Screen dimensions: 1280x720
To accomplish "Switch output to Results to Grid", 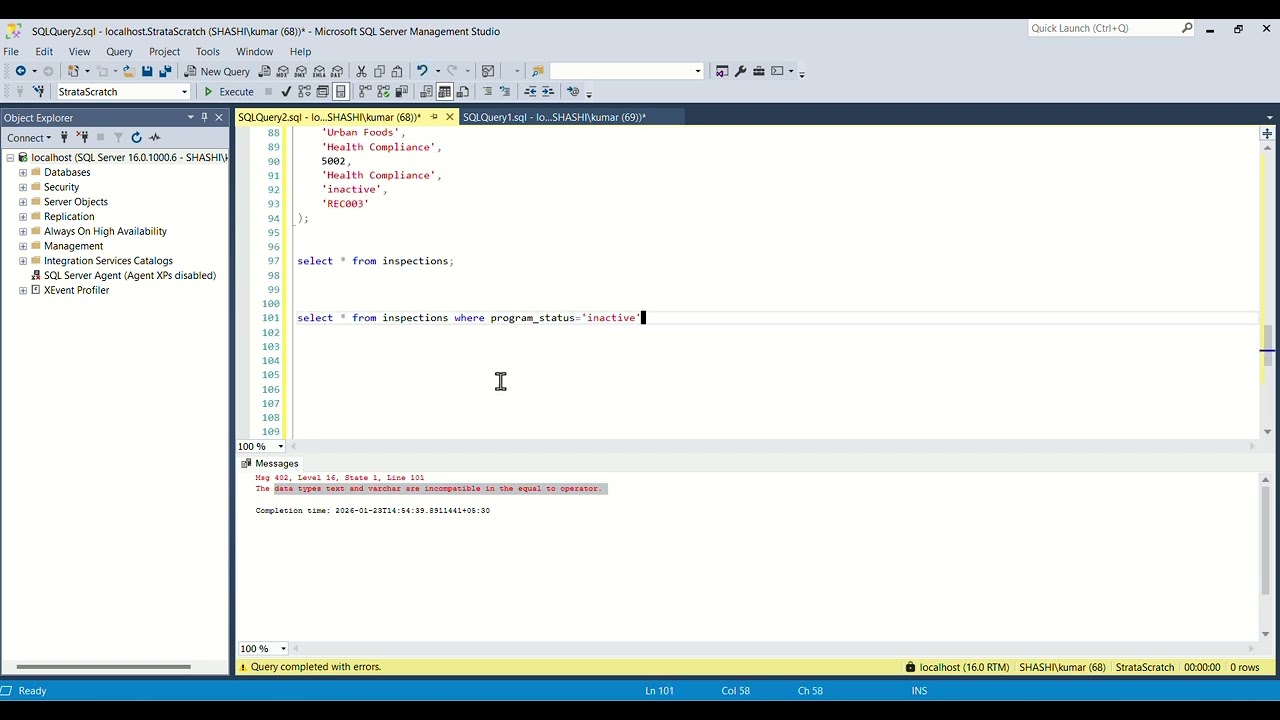I will tap(444, 91).
